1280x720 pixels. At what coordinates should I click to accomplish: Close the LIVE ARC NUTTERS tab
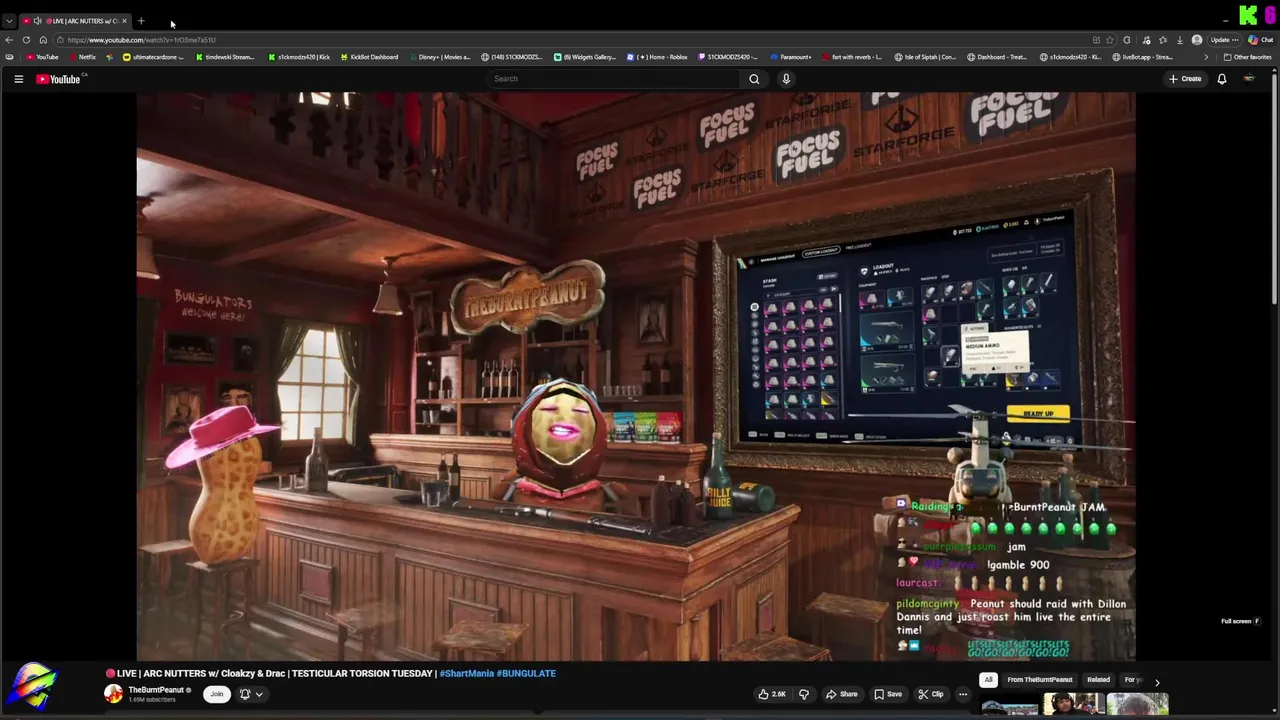[x=125, y=21]
